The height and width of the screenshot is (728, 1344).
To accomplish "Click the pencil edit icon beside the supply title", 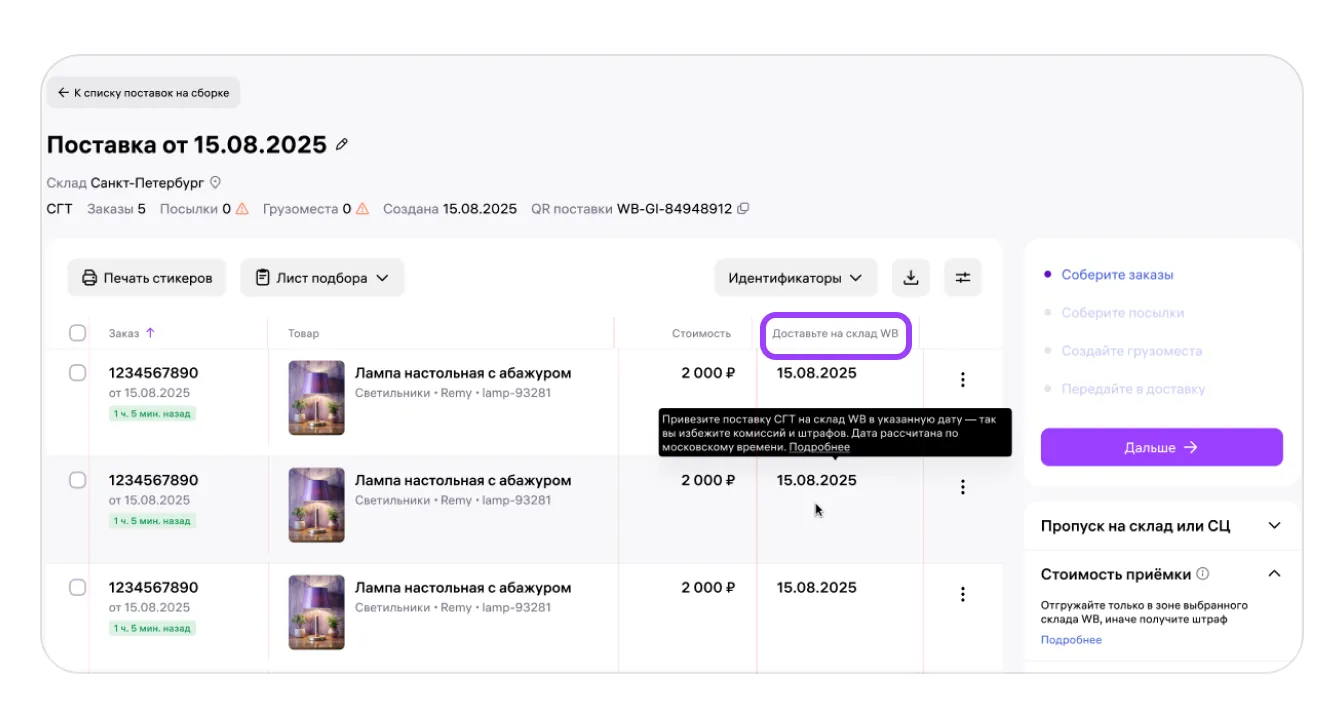I will coord(342,145).
